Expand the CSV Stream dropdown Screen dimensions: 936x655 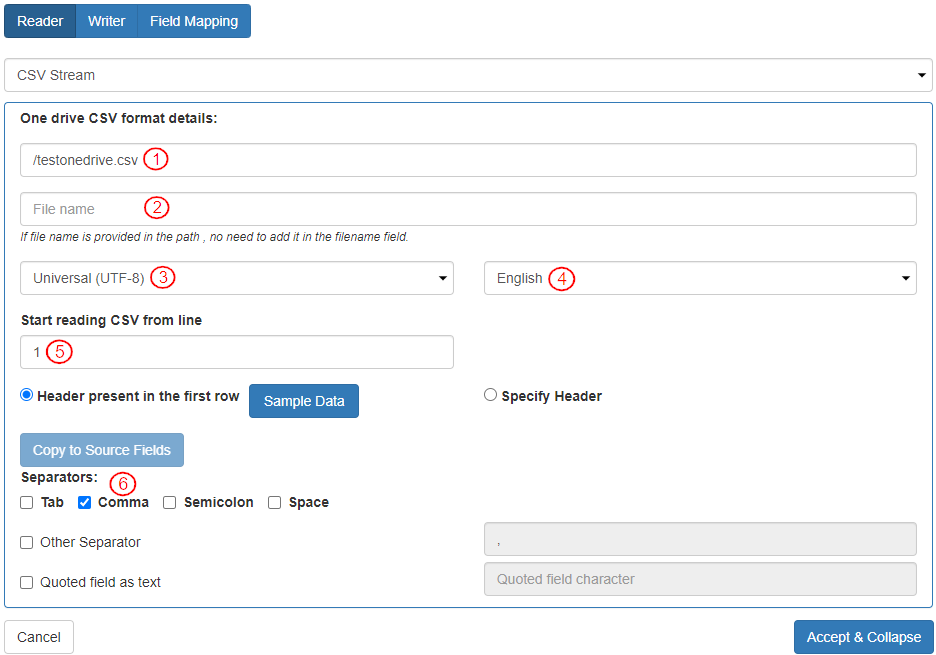point(468,75)
